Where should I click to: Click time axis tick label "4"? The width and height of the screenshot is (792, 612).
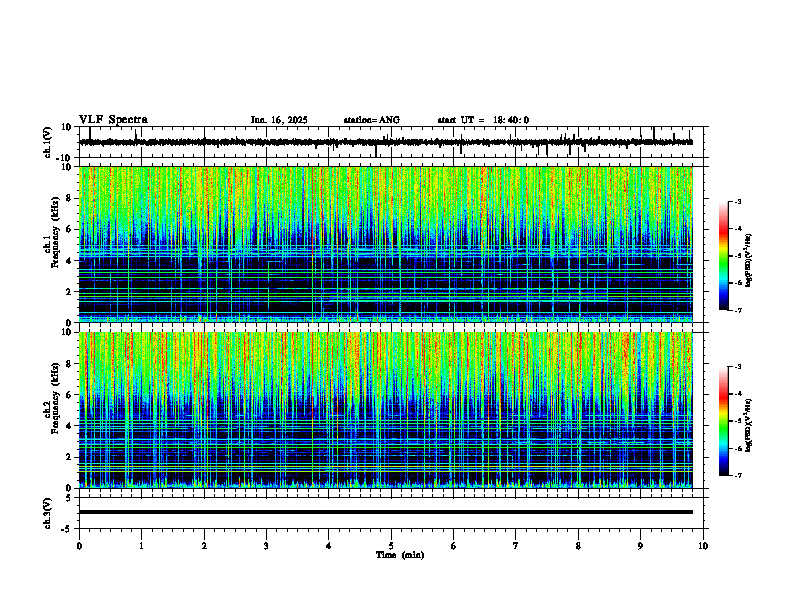coord(329,546)
